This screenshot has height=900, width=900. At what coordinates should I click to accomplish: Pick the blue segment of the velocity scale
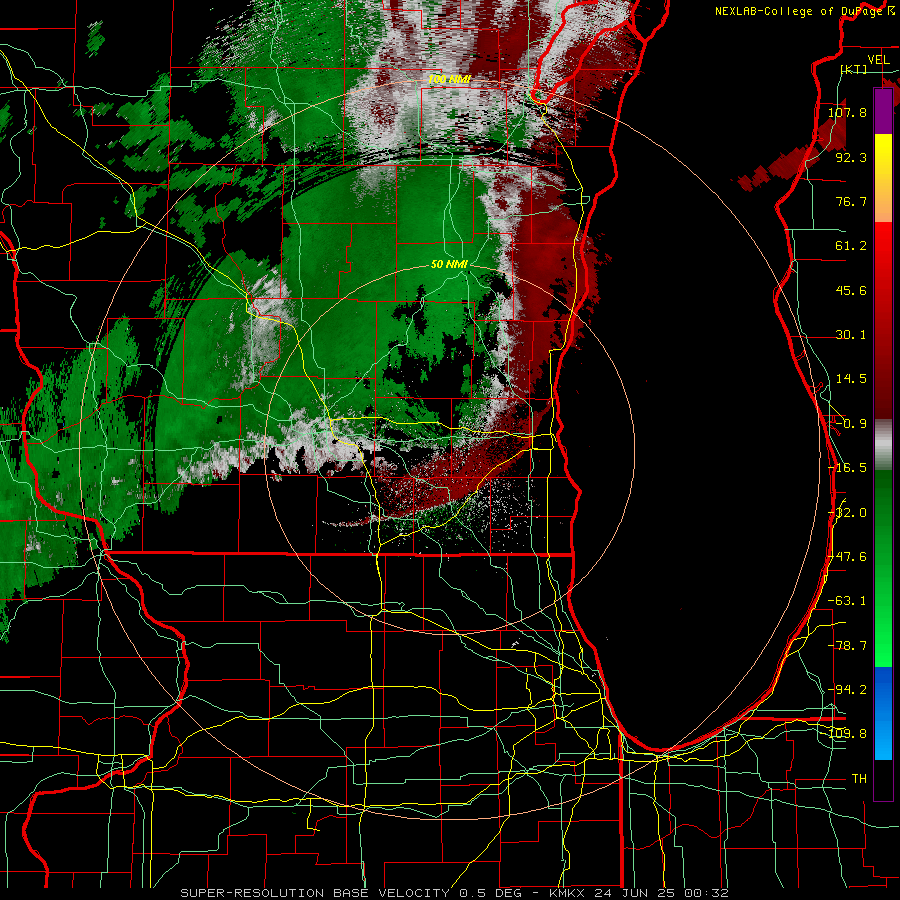pos(883,713)
